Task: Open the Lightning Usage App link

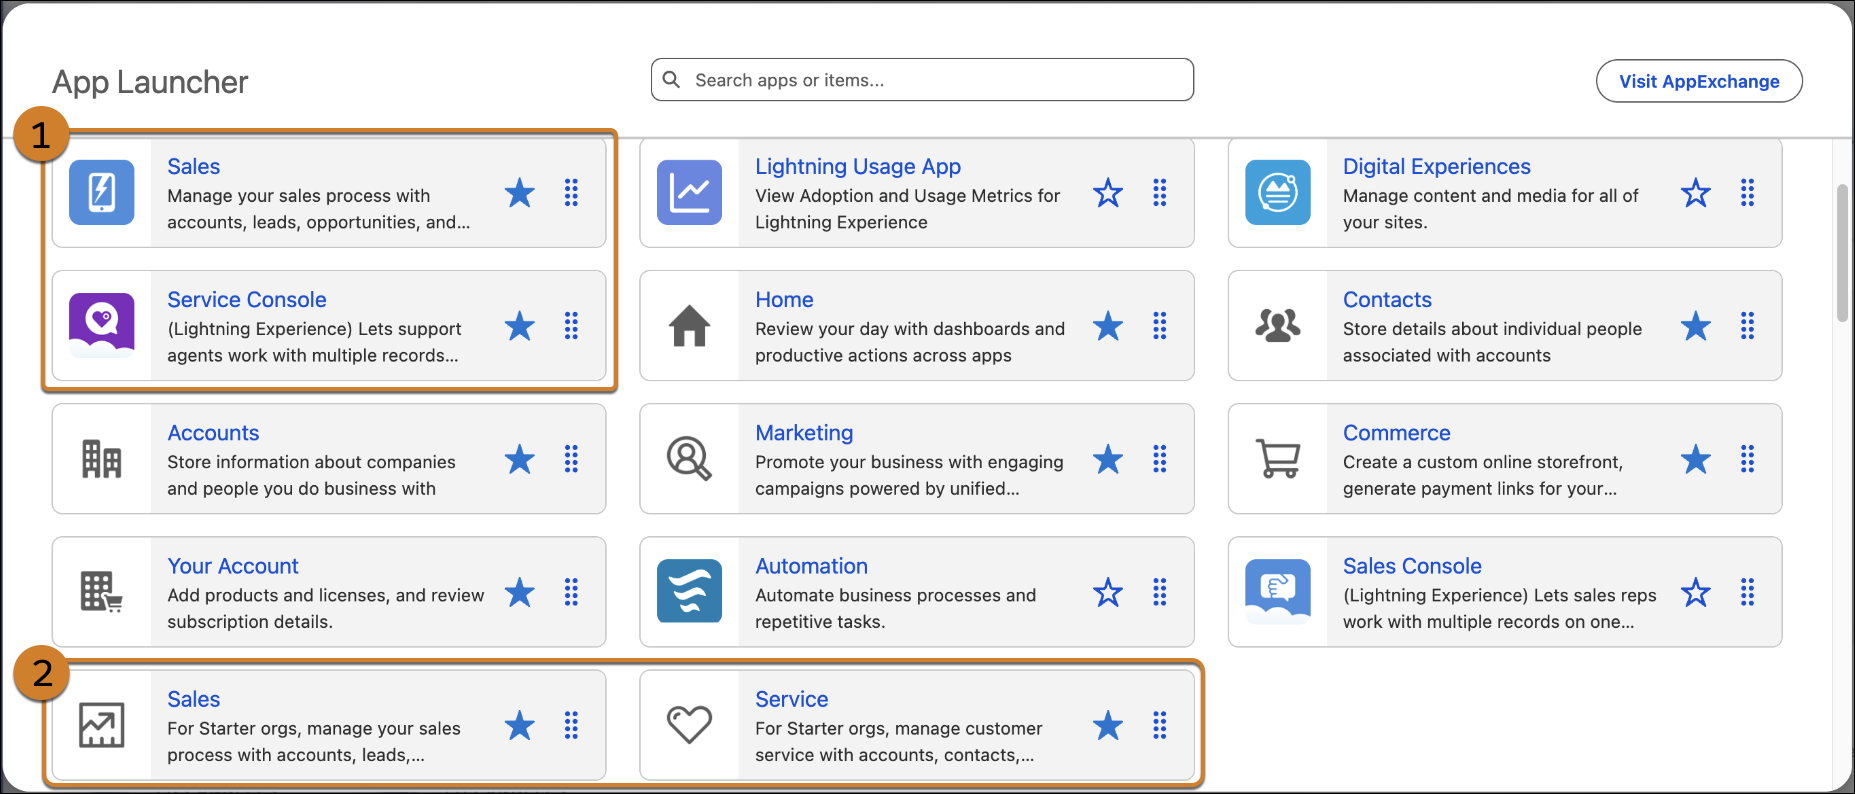Action: [x=858, y=166]
